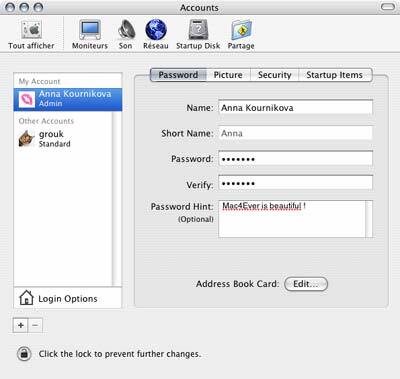Open Tout afficher (Show All) preferences
The image size is (400, 379).
pos(31,34)
